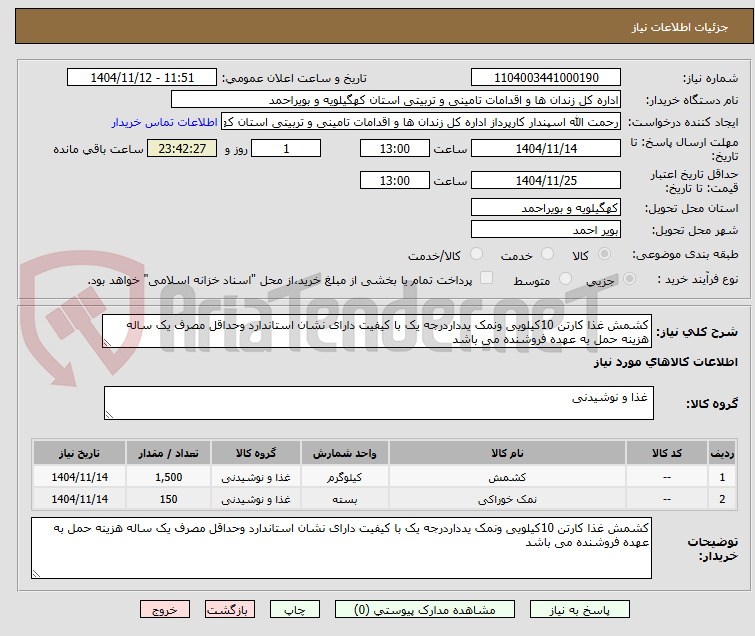Click the نمک خوراکی item name cell
Image resolution: width=755 pixels, height=636 pixels.
click(508, 499)
